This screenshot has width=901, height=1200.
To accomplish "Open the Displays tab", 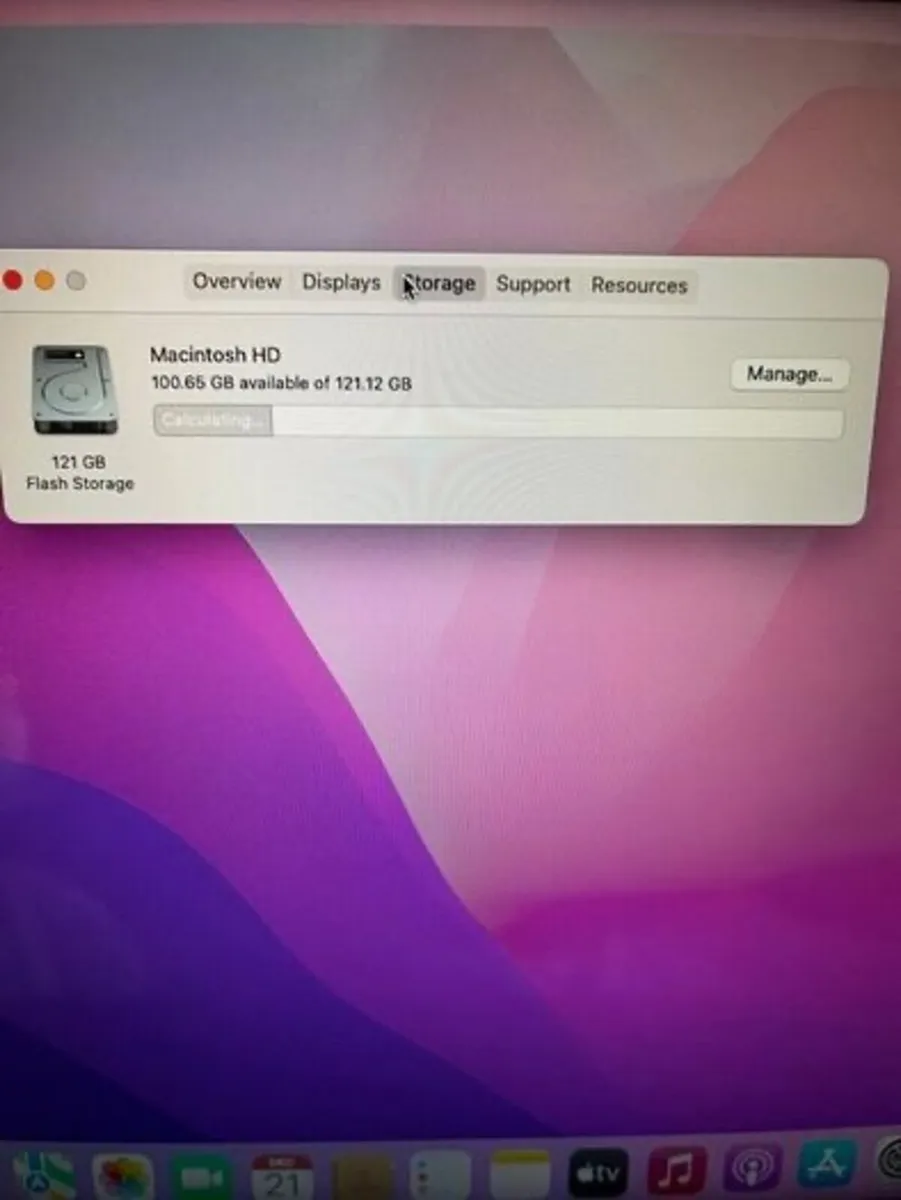I will click(340, 284).
